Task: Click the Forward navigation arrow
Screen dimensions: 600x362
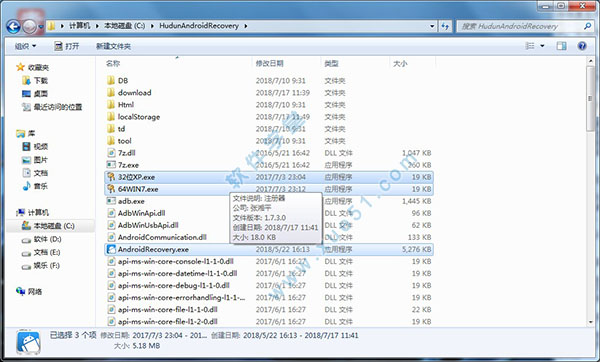Action: point(29,26)
